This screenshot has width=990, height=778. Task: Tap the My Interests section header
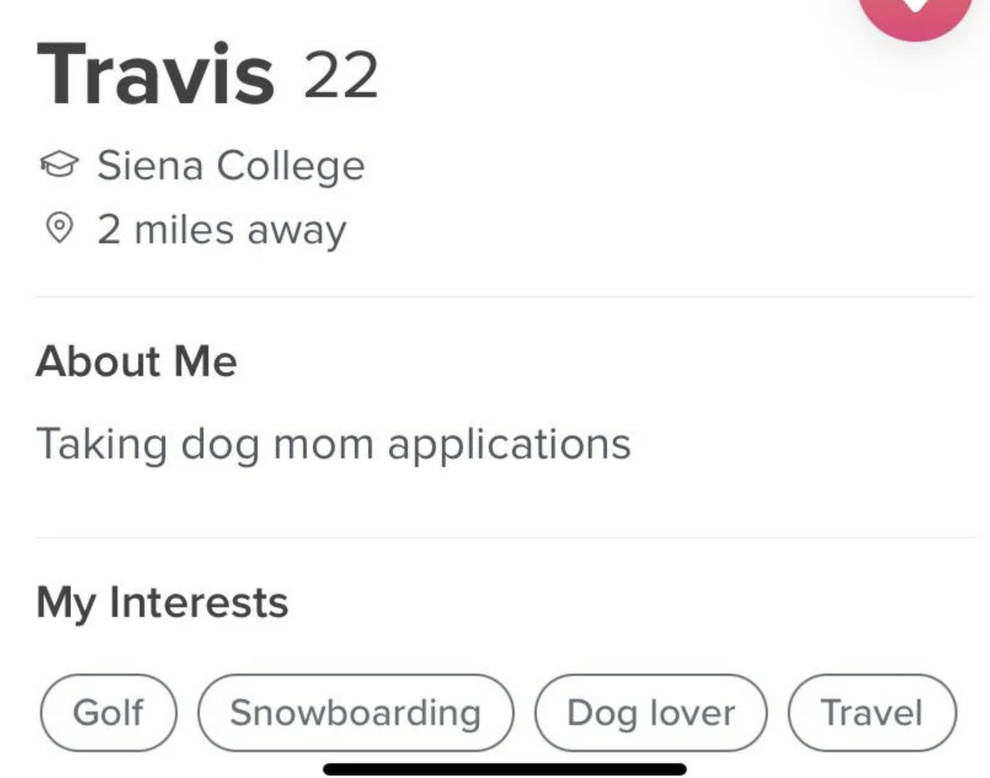point(161,601)
